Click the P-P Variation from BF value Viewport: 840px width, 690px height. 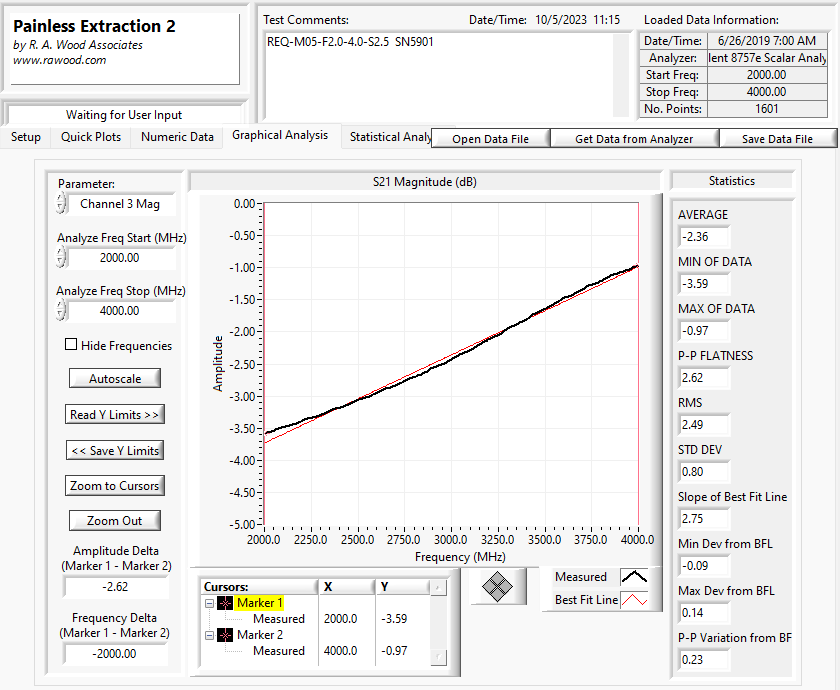pos(703,659)
